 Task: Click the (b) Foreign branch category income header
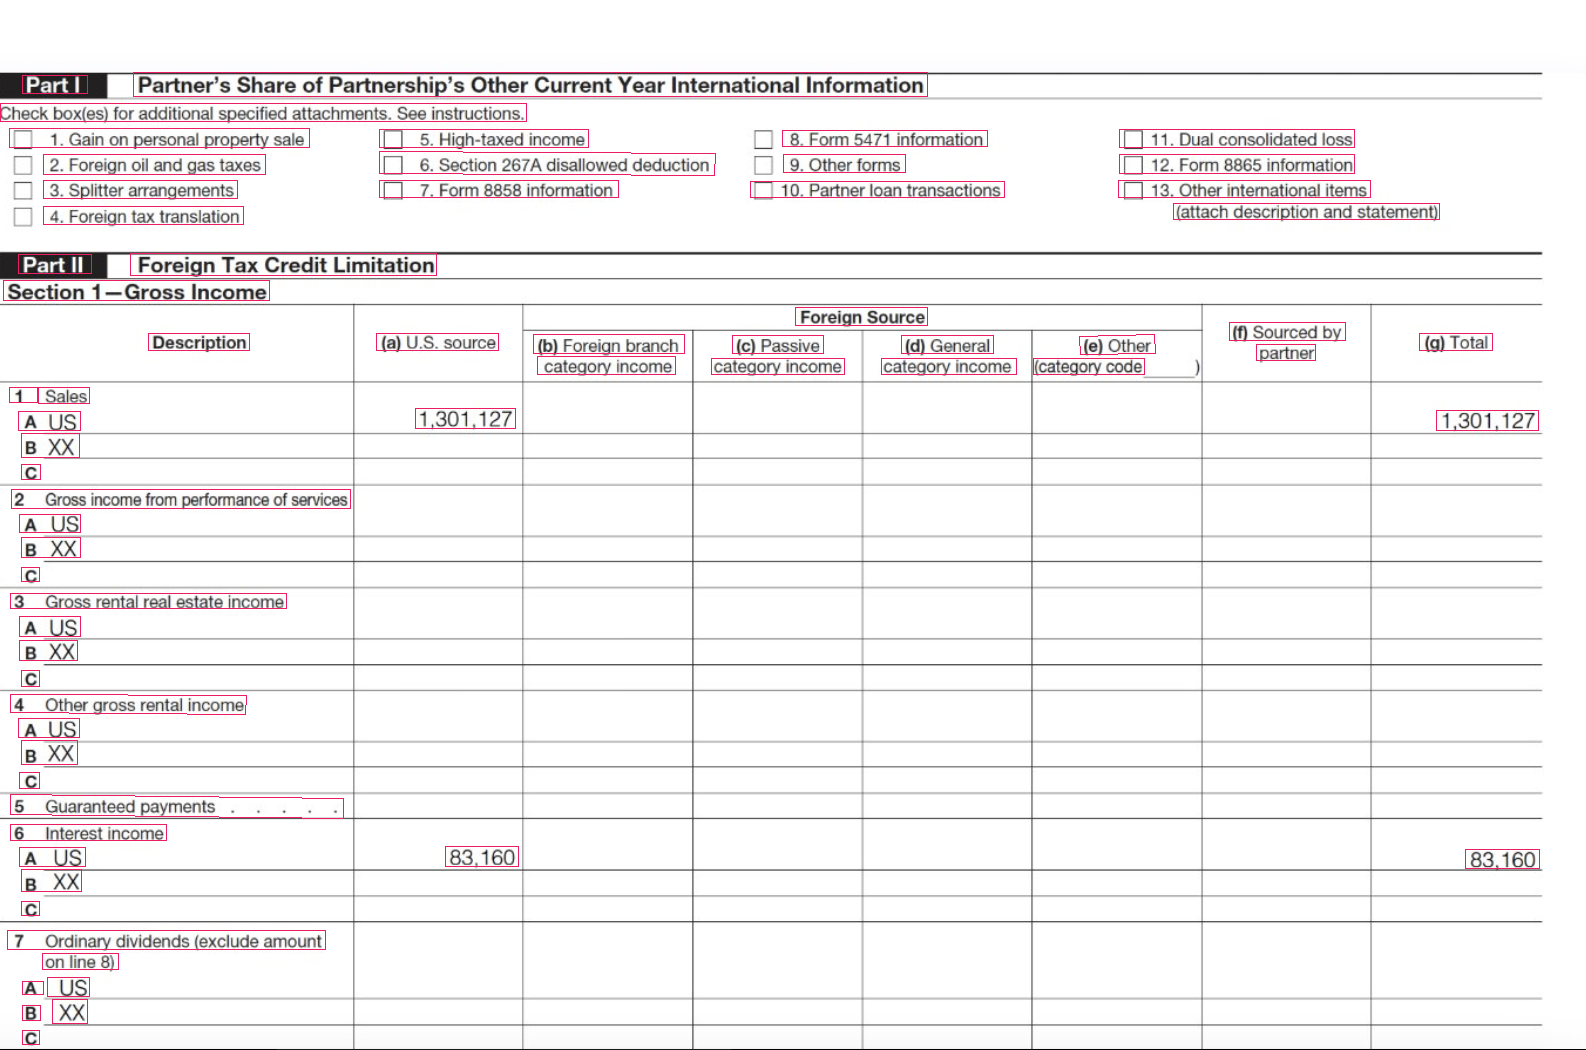pos(608,356)
